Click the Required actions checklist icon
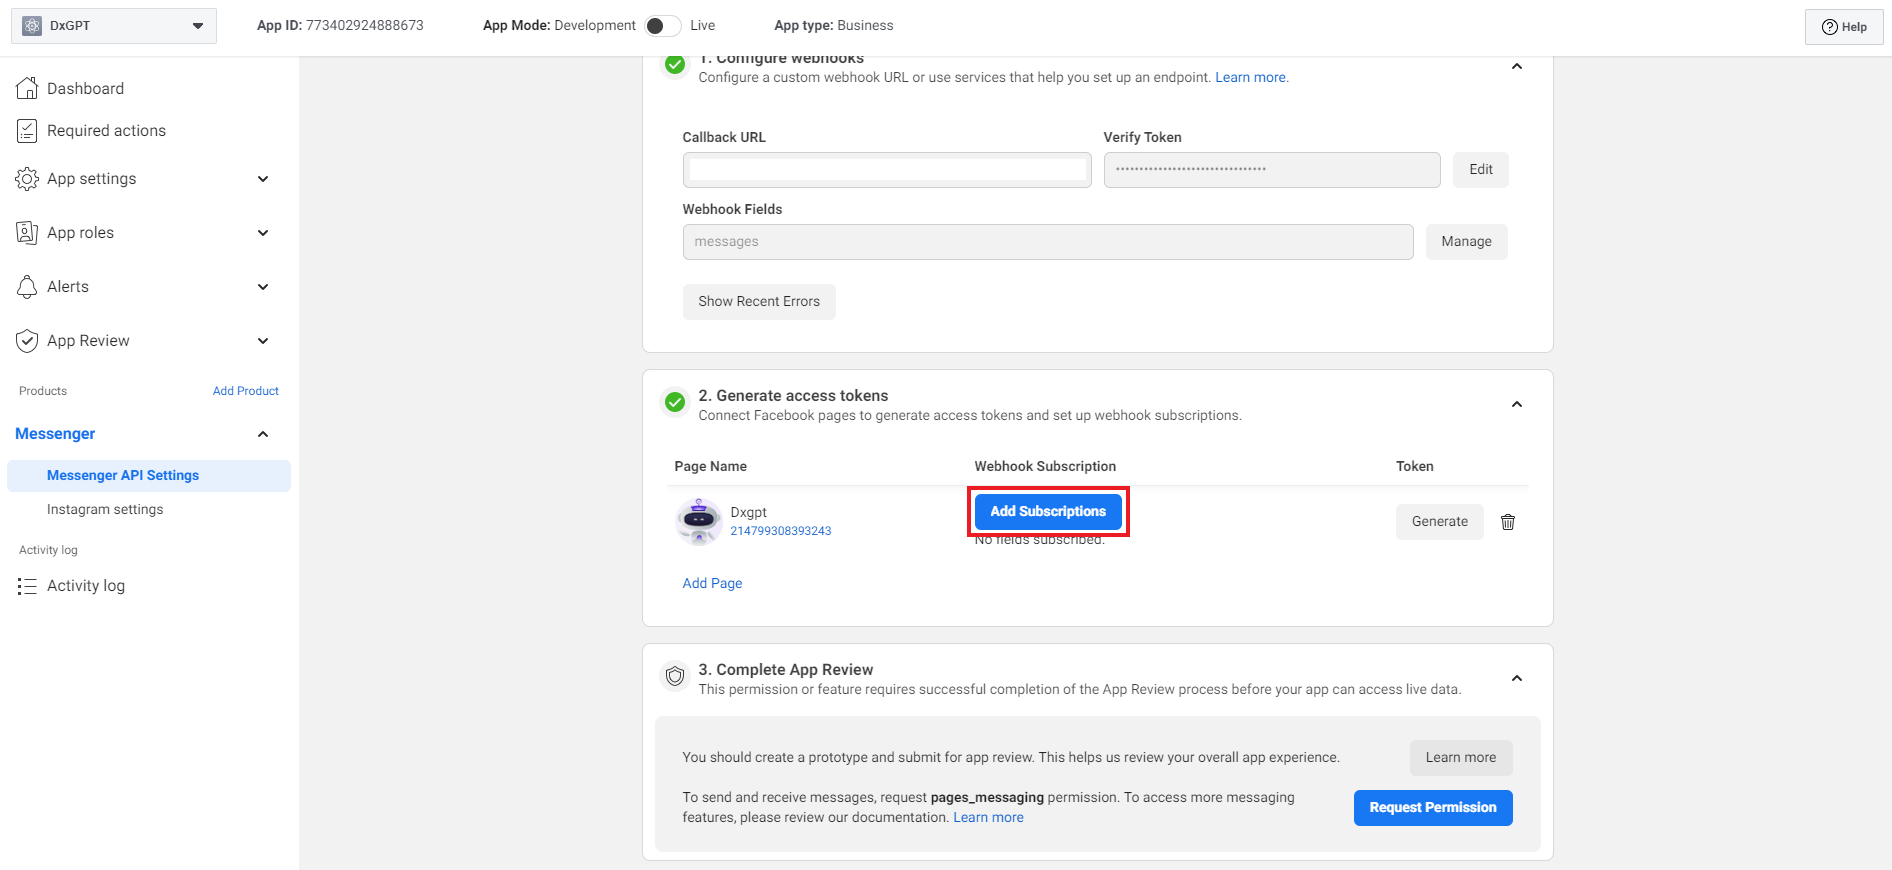 27,131
